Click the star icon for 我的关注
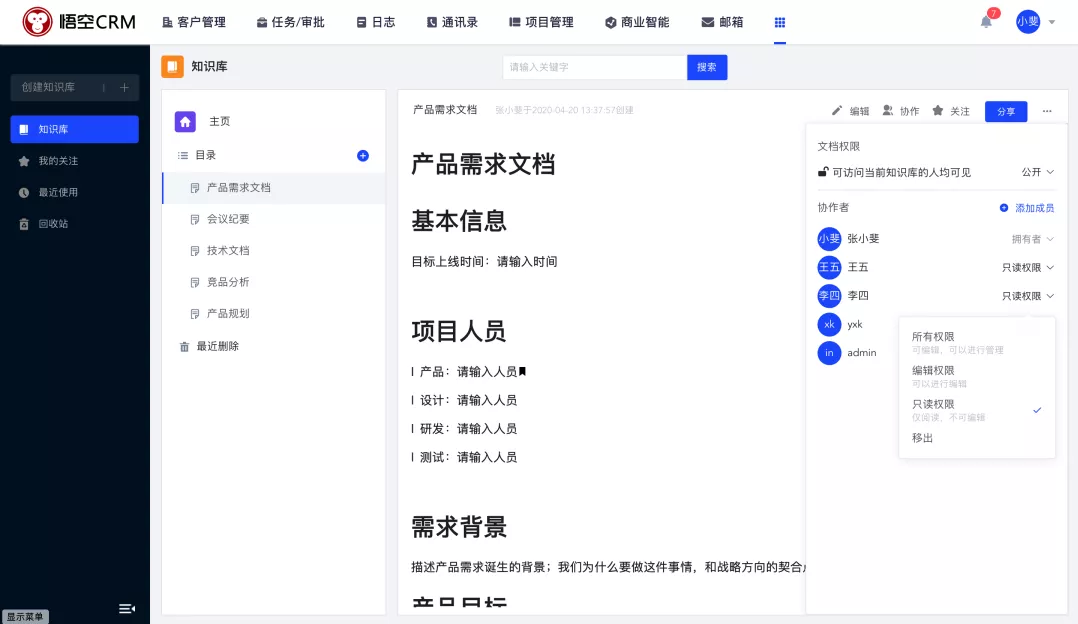 (x=24, y=161)
